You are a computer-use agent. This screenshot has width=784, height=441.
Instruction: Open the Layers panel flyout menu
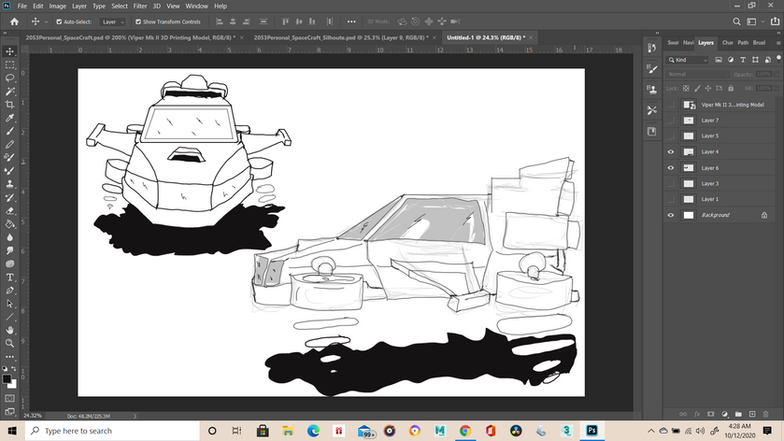(777, 43)
